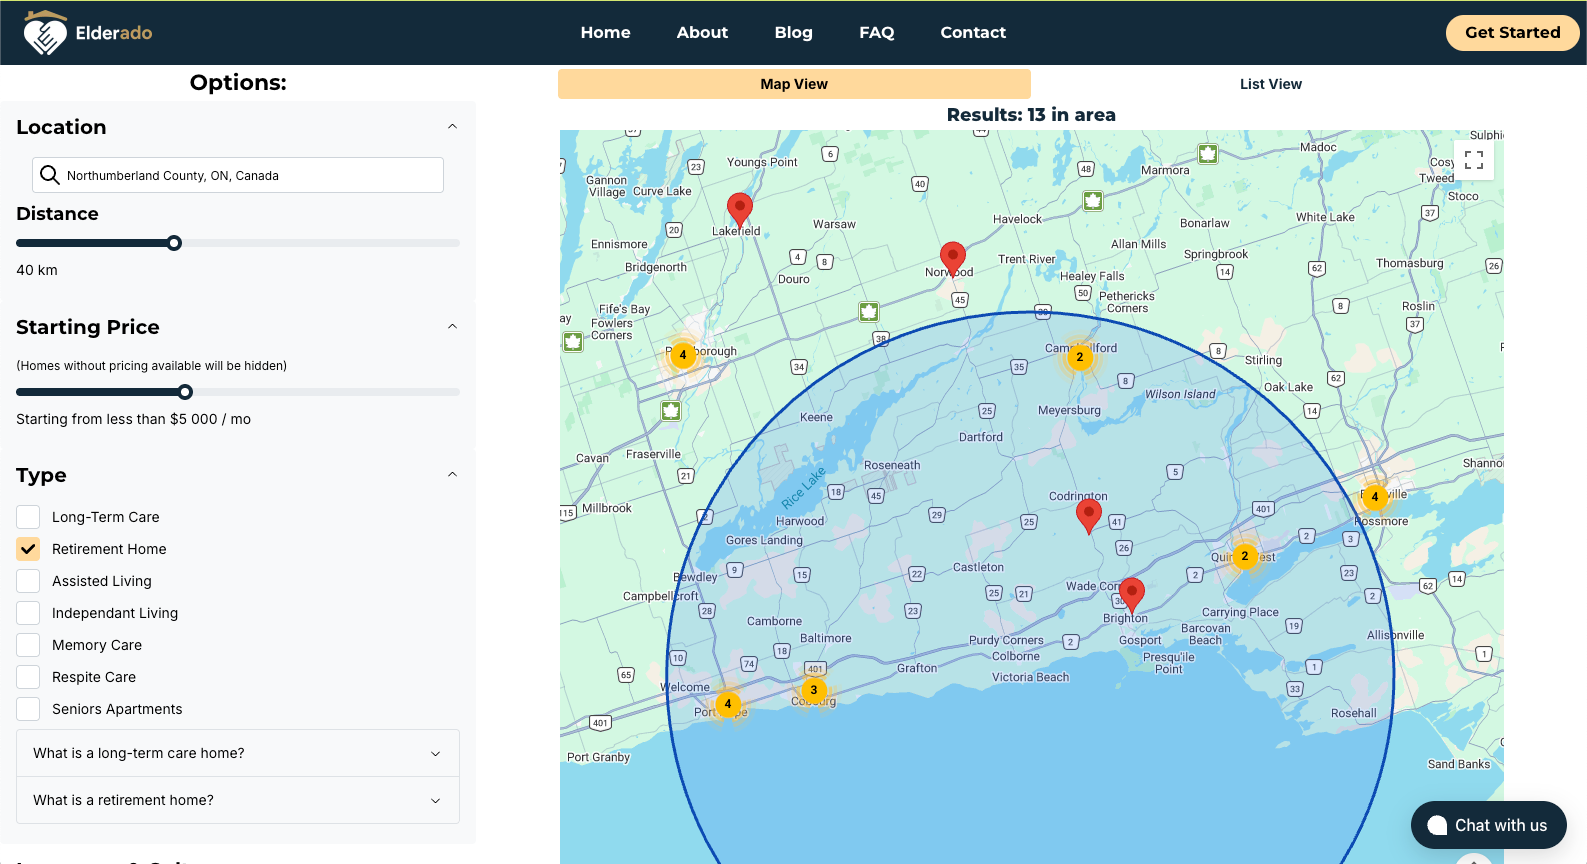This screenshot has height=864, width=1587.
Task: Open the red pin at Brighton
Action: (1132, 594)
